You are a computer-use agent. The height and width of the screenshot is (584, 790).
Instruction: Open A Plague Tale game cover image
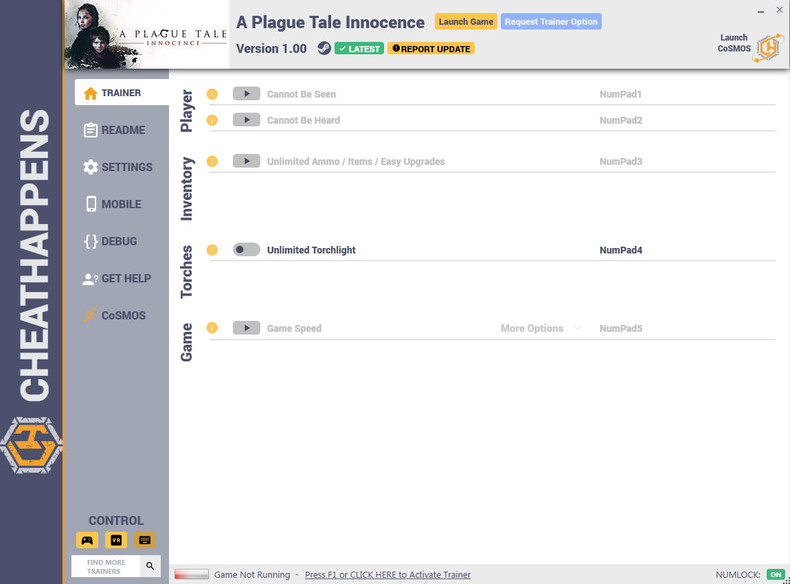[147, 34]
